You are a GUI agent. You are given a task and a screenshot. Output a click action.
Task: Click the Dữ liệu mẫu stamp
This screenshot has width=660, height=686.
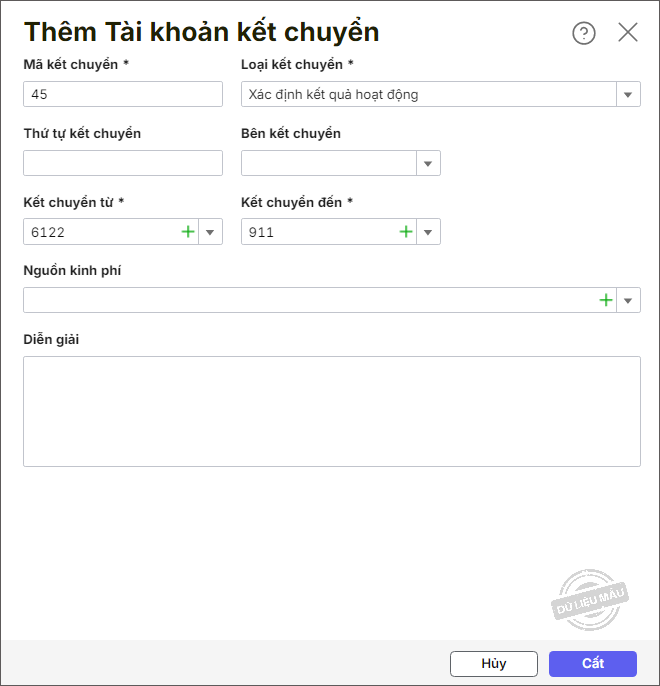(x=591, y=600)
